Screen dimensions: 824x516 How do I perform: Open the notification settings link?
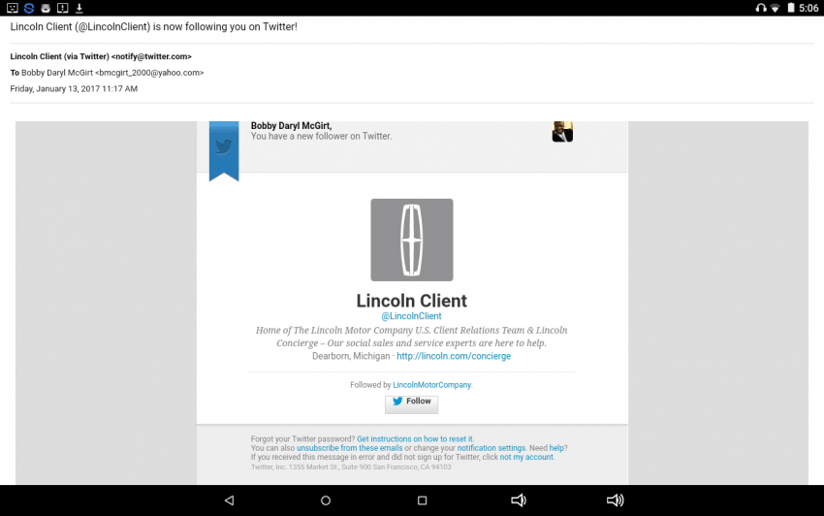coord(491,448)
